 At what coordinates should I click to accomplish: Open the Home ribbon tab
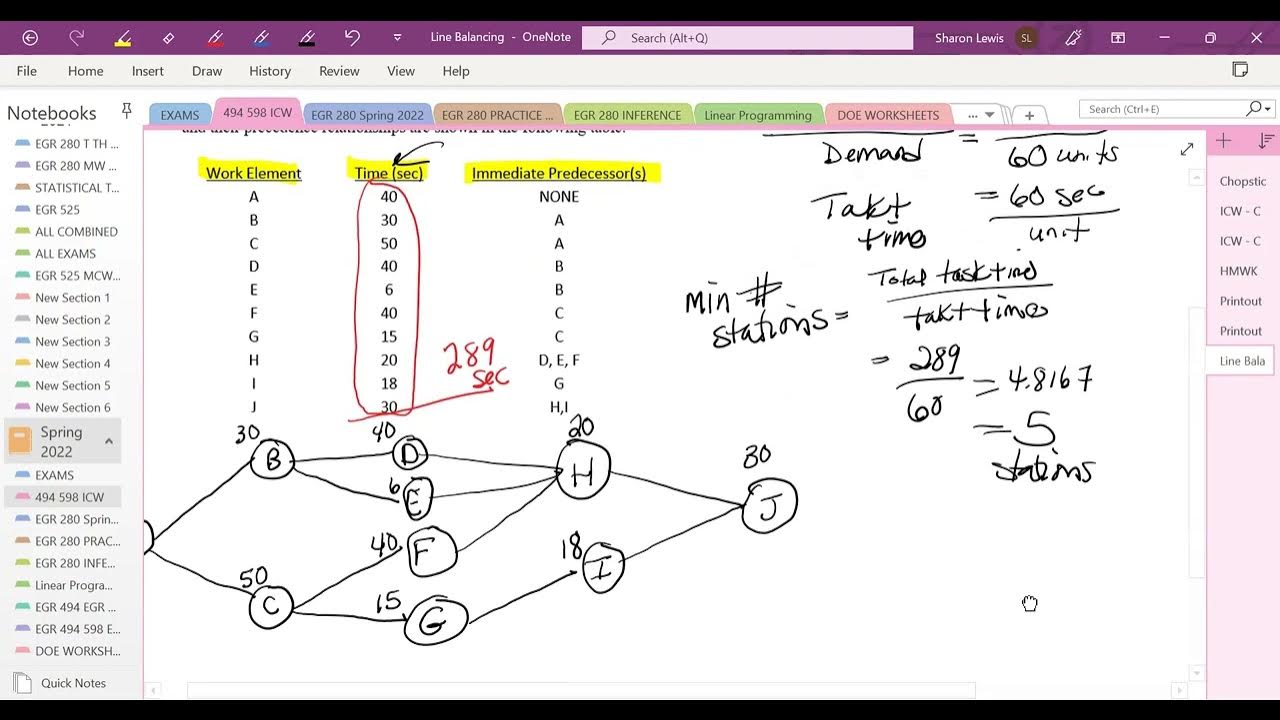point(85,71)
